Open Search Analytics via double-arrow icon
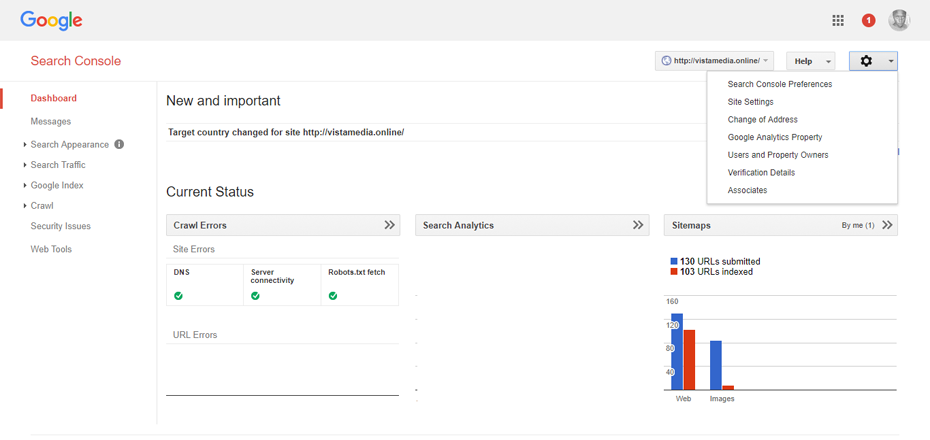Image resolution: width=930 pixels, height=440 pixels. (638, 225)
